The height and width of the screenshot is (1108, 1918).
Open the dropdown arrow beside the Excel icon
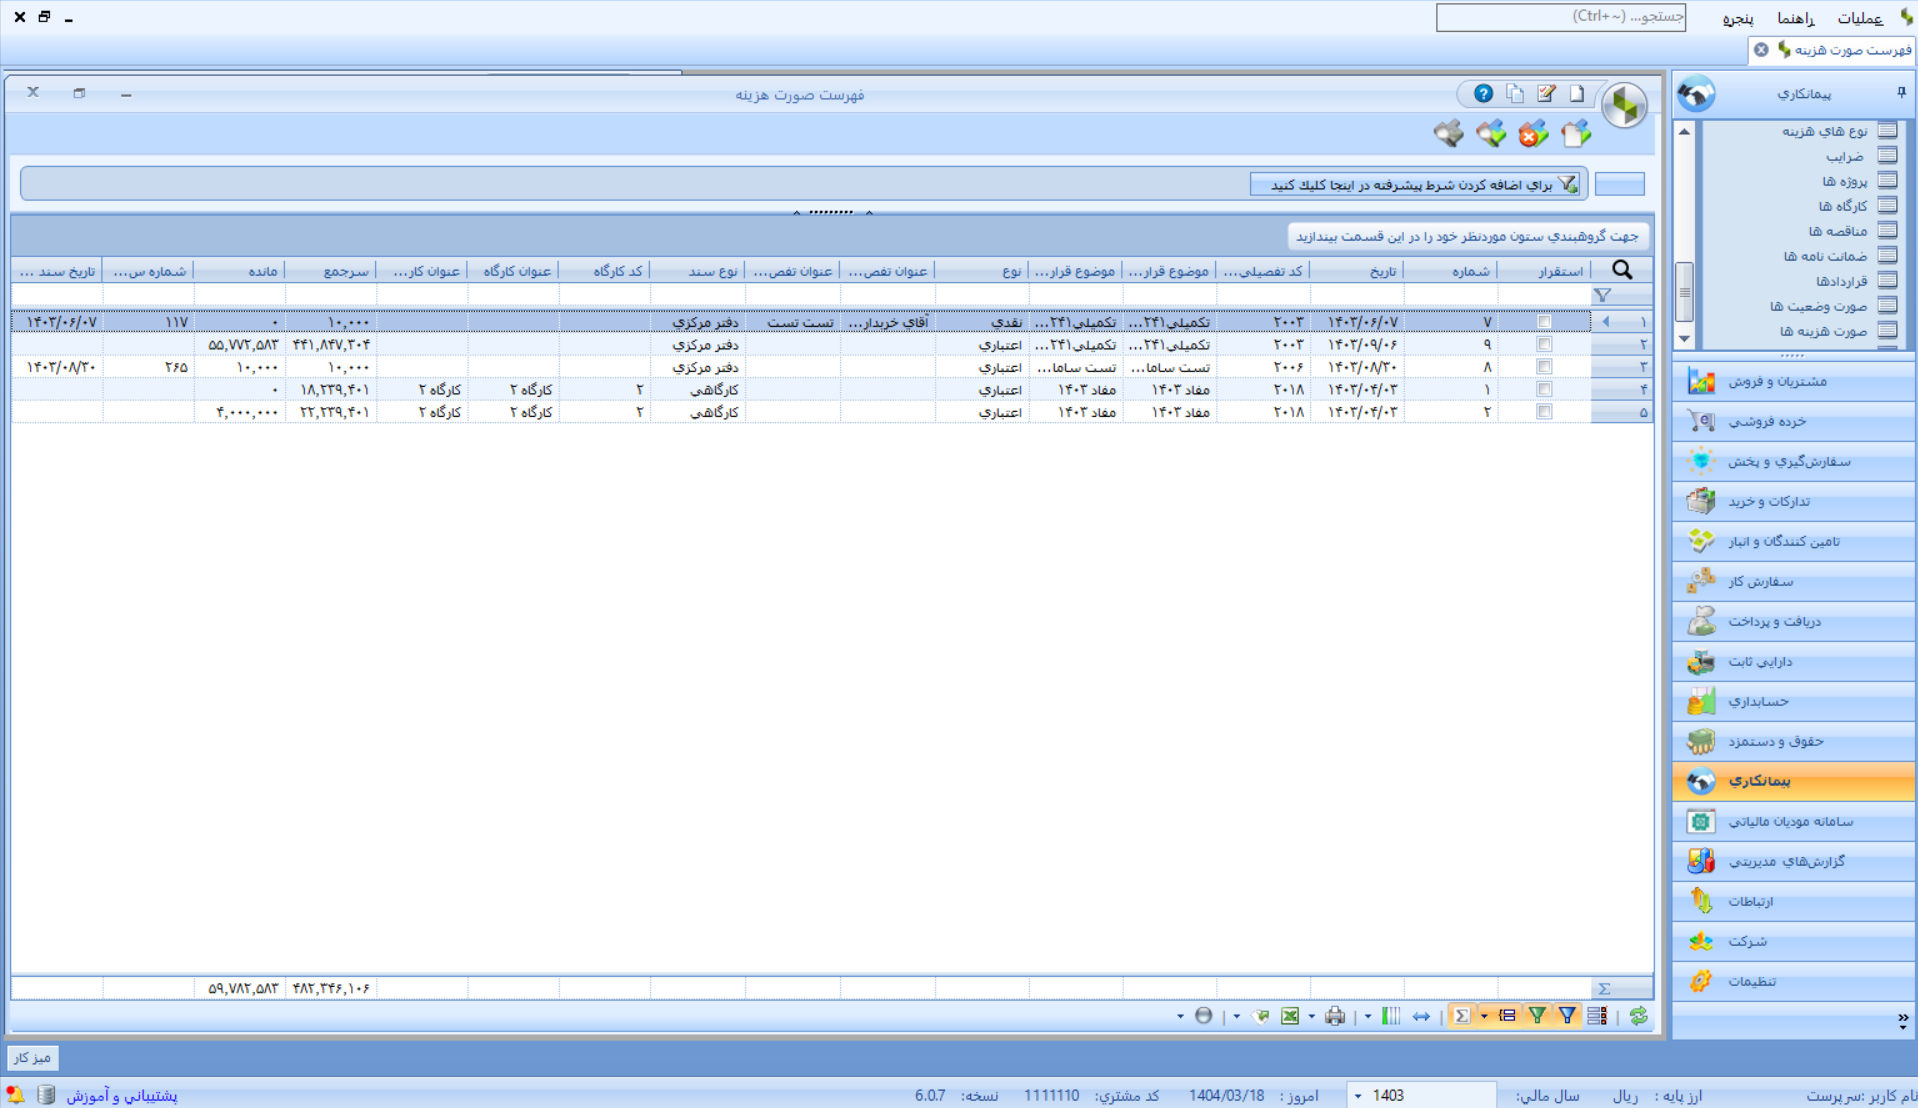click(x=1311, y=1016)
